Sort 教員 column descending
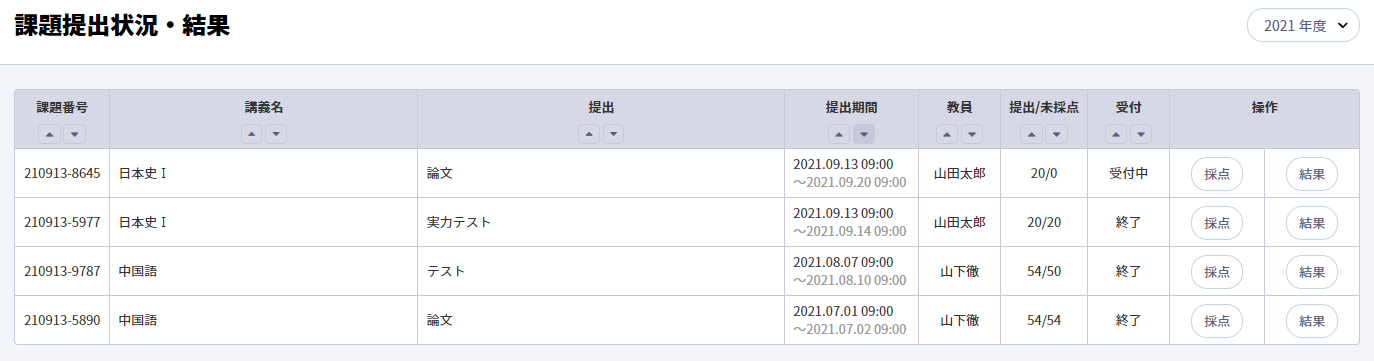The width and height of the screenshot is (1374, 361). point(971,134)
